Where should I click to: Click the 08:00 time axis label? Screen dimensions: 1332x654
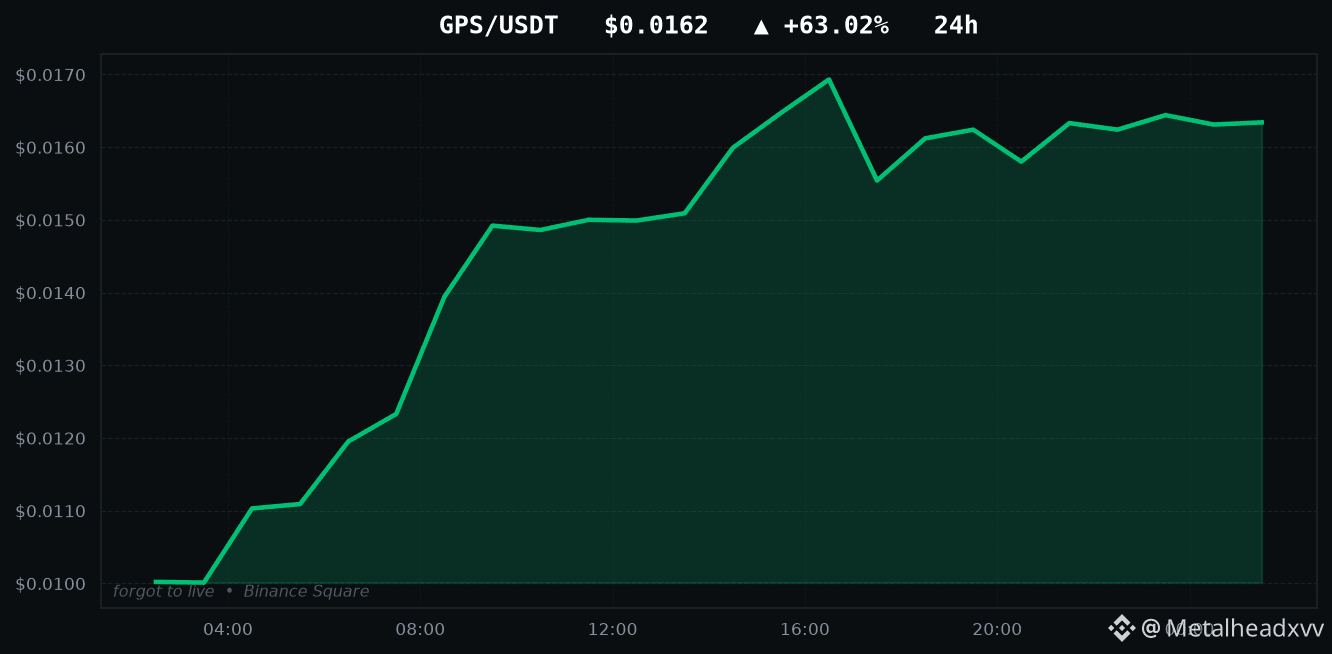pos(420,629)
